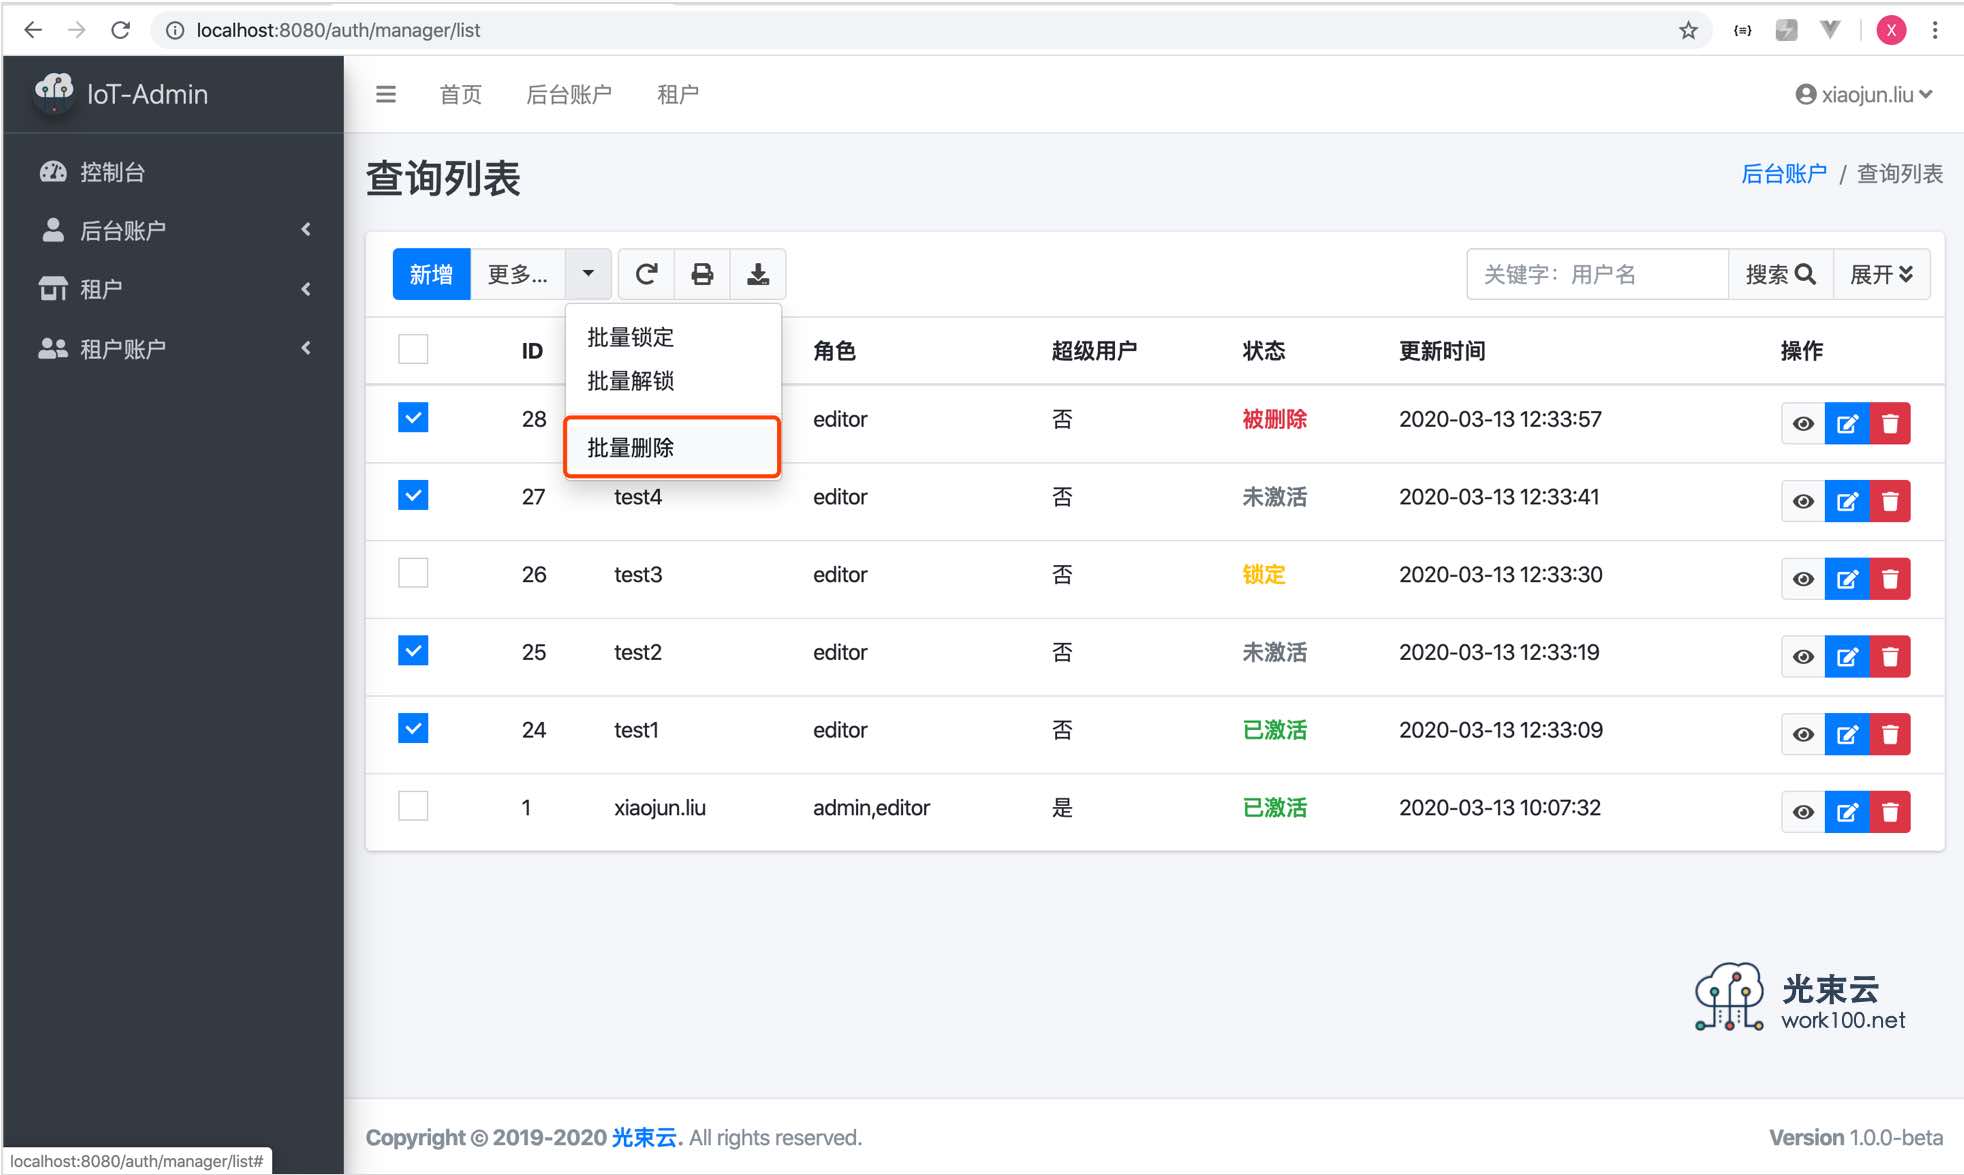Click the refresh icon in toolbar
The height and width of the screenshot is (1175, 1964).
coord(646,274)
